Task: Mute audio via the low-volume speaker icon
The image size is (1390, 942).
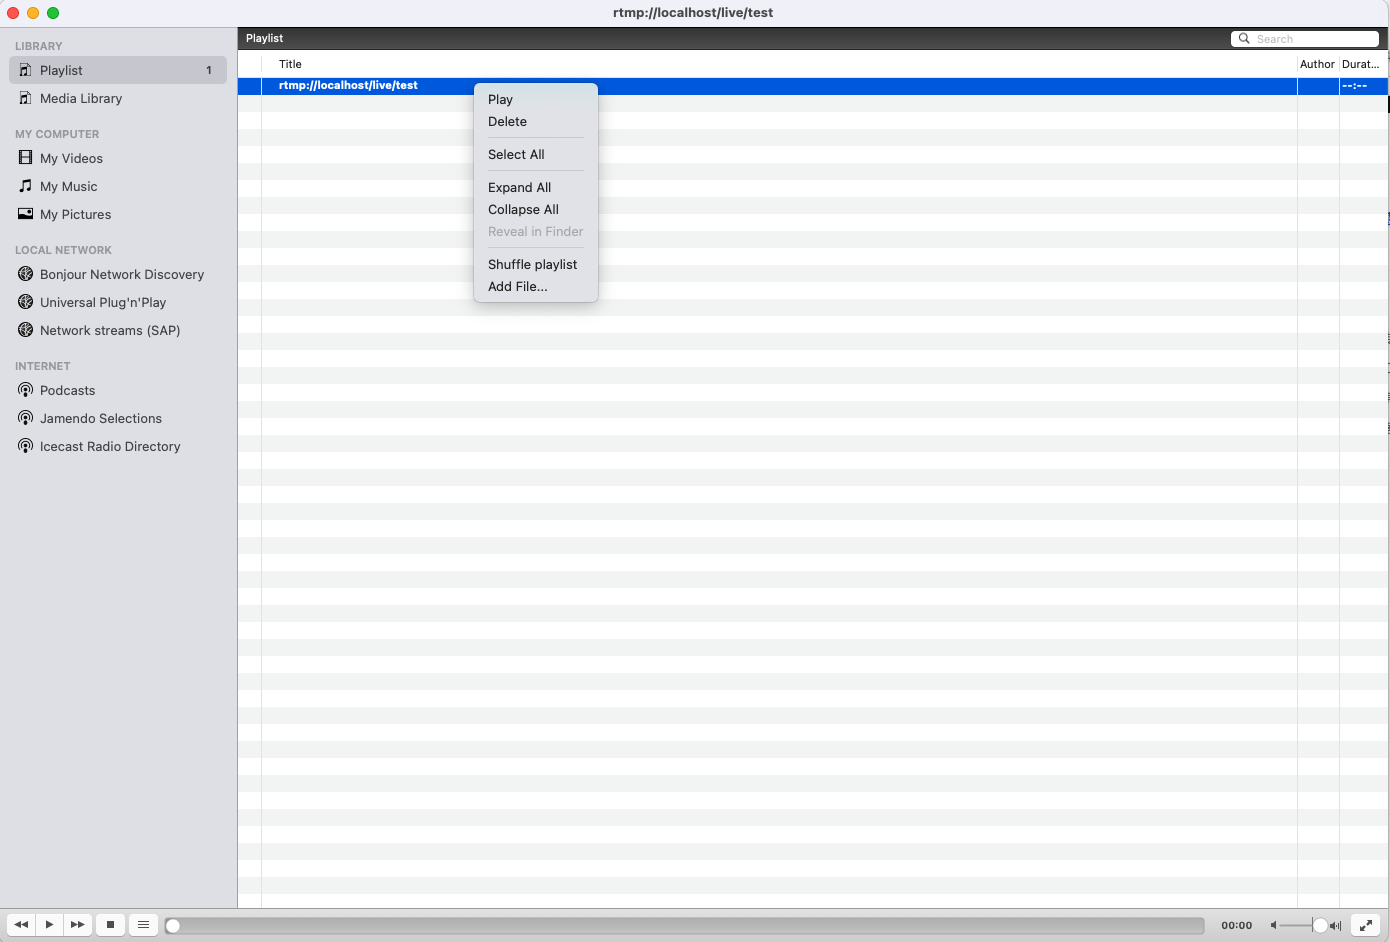Action: [1272, 925]
